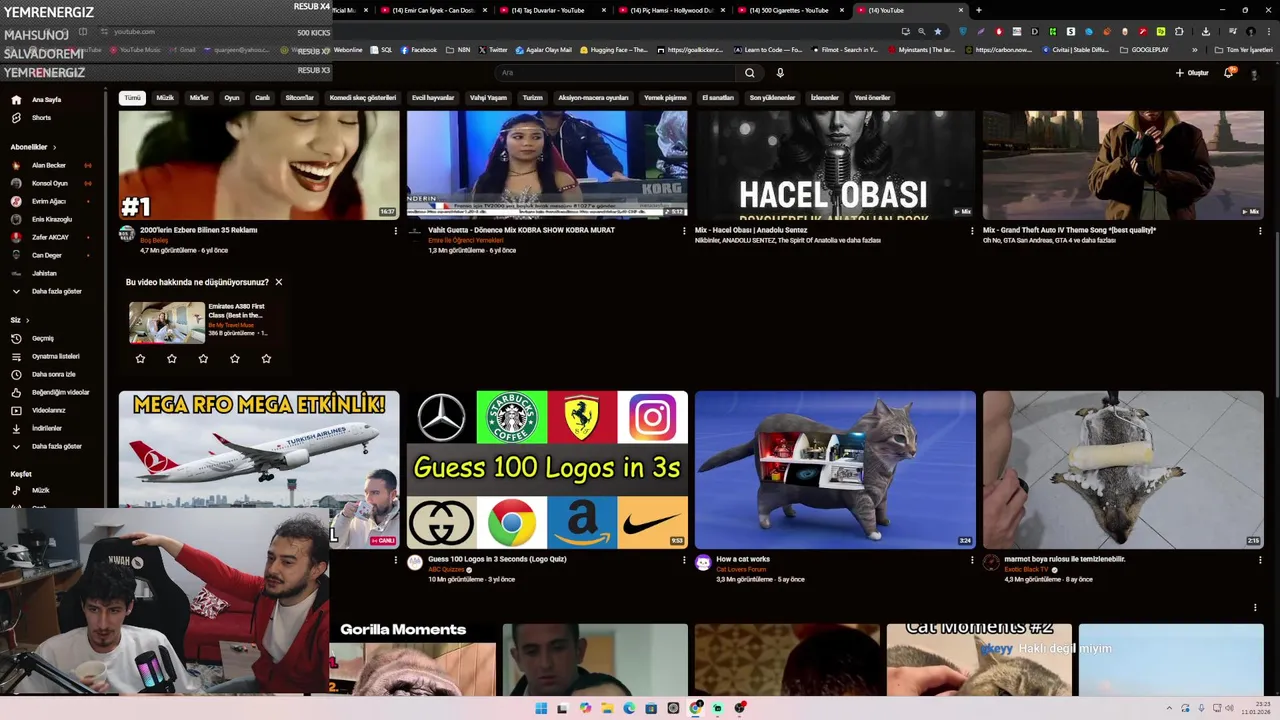Viewport: 1280px width, 720px height.
Task: Open Daha sonra izle watch later
Action: coord(53,374)
